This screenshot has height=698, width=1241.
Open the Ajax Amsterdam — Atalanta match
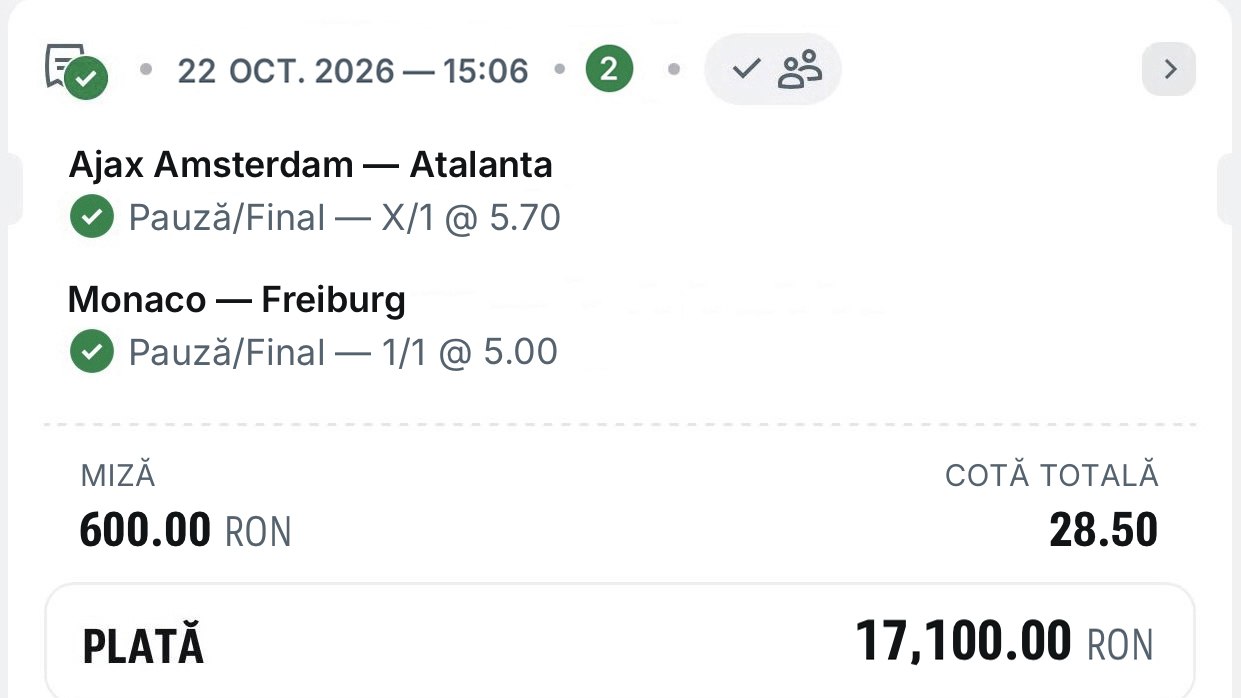[x=310, y=165]
